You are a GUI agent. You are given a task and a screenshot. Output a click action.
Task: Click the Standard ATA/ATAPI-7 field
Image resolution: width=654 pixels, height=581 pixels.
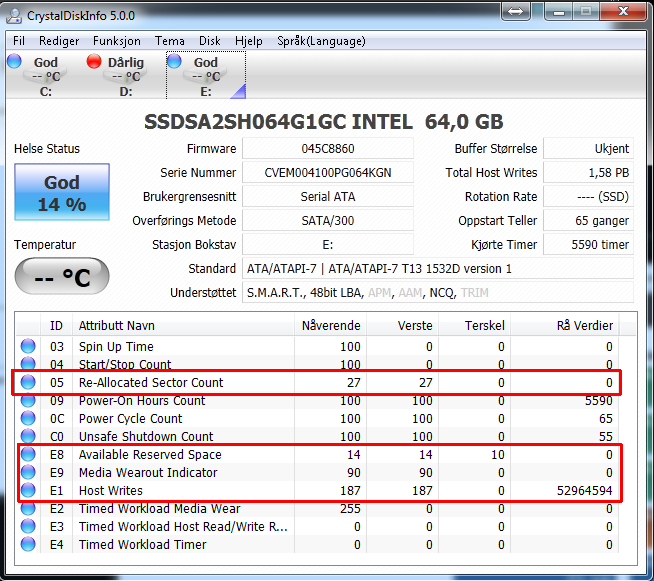pyautogui.click(x=438, y=269)
